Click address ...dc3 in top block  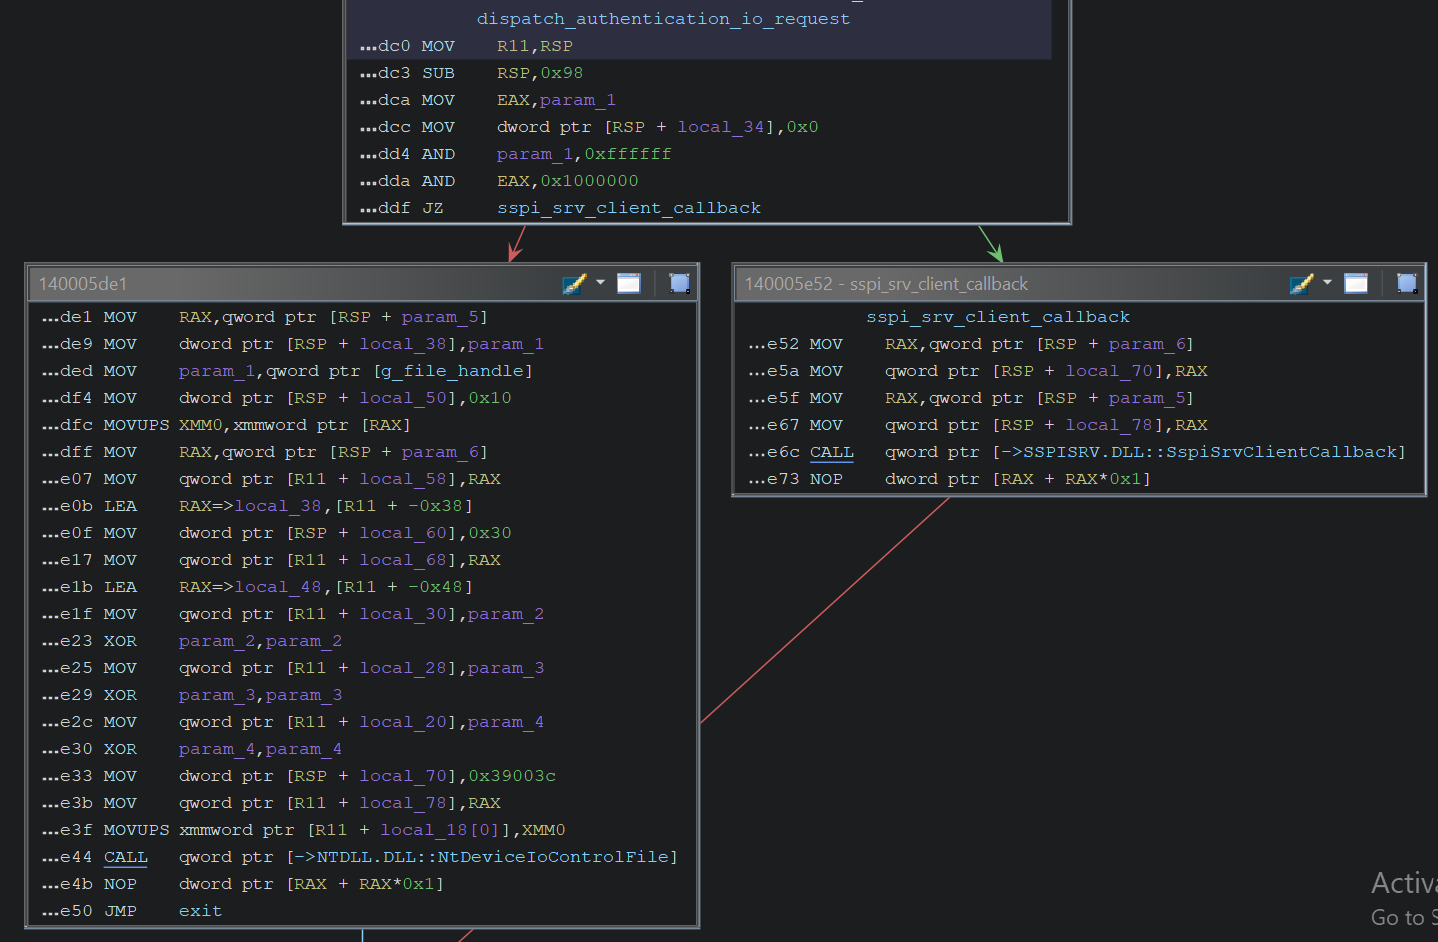(x=385, y=73)
